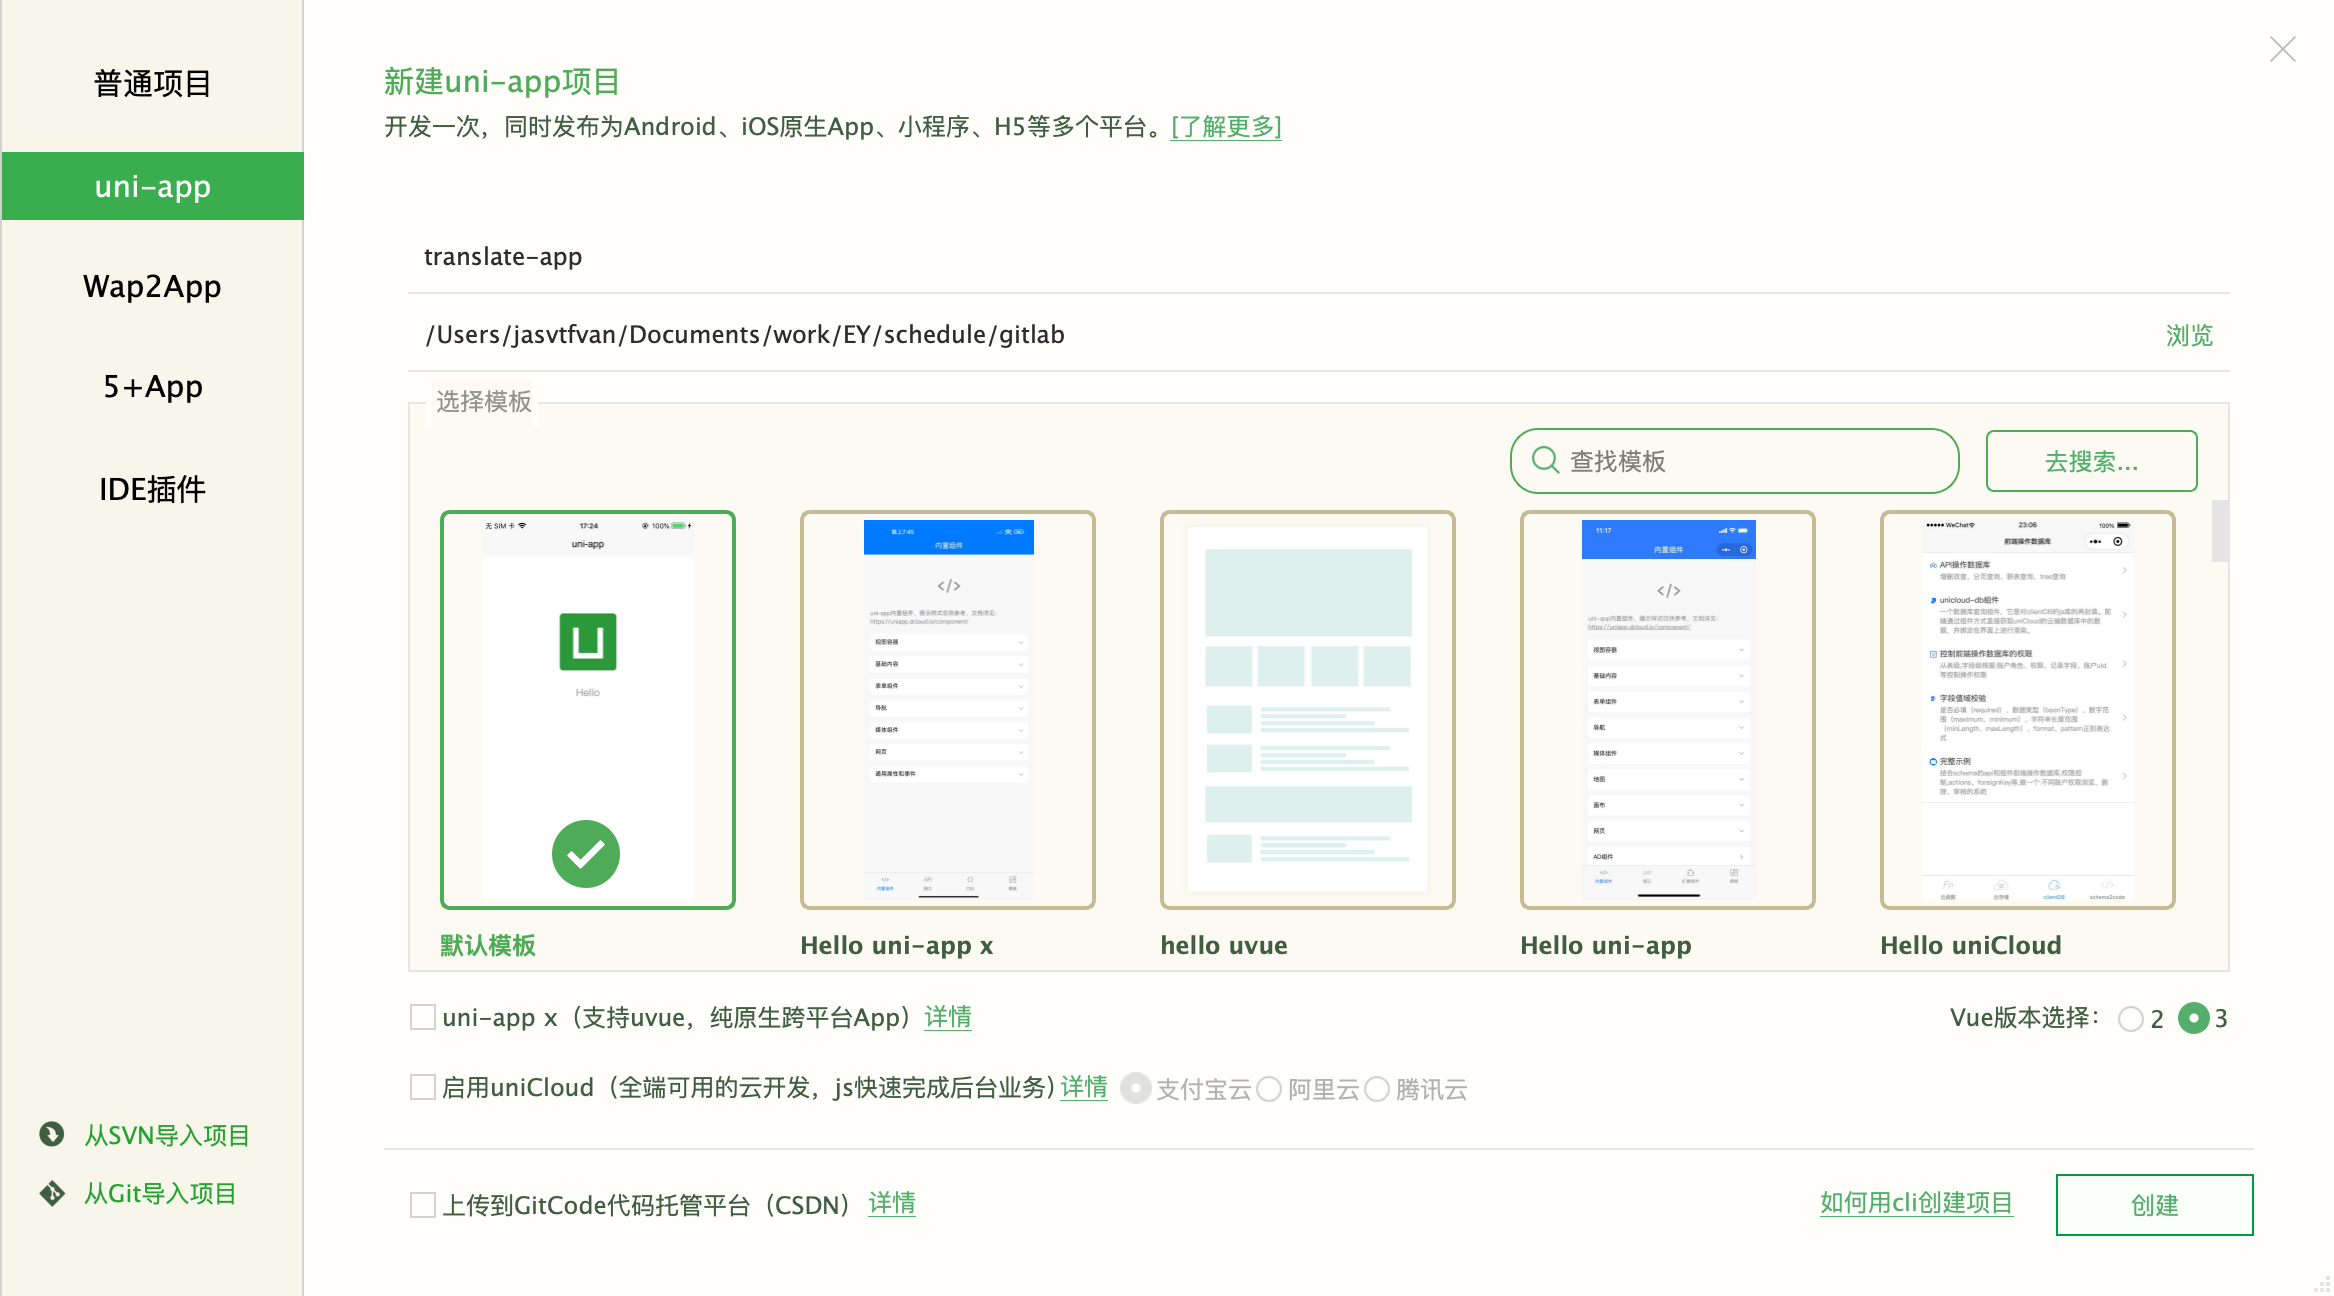Select Vue version 3 radio
Image resolution: width=2334 pixels, height=1296 pixels.
click(2193, 1018)
